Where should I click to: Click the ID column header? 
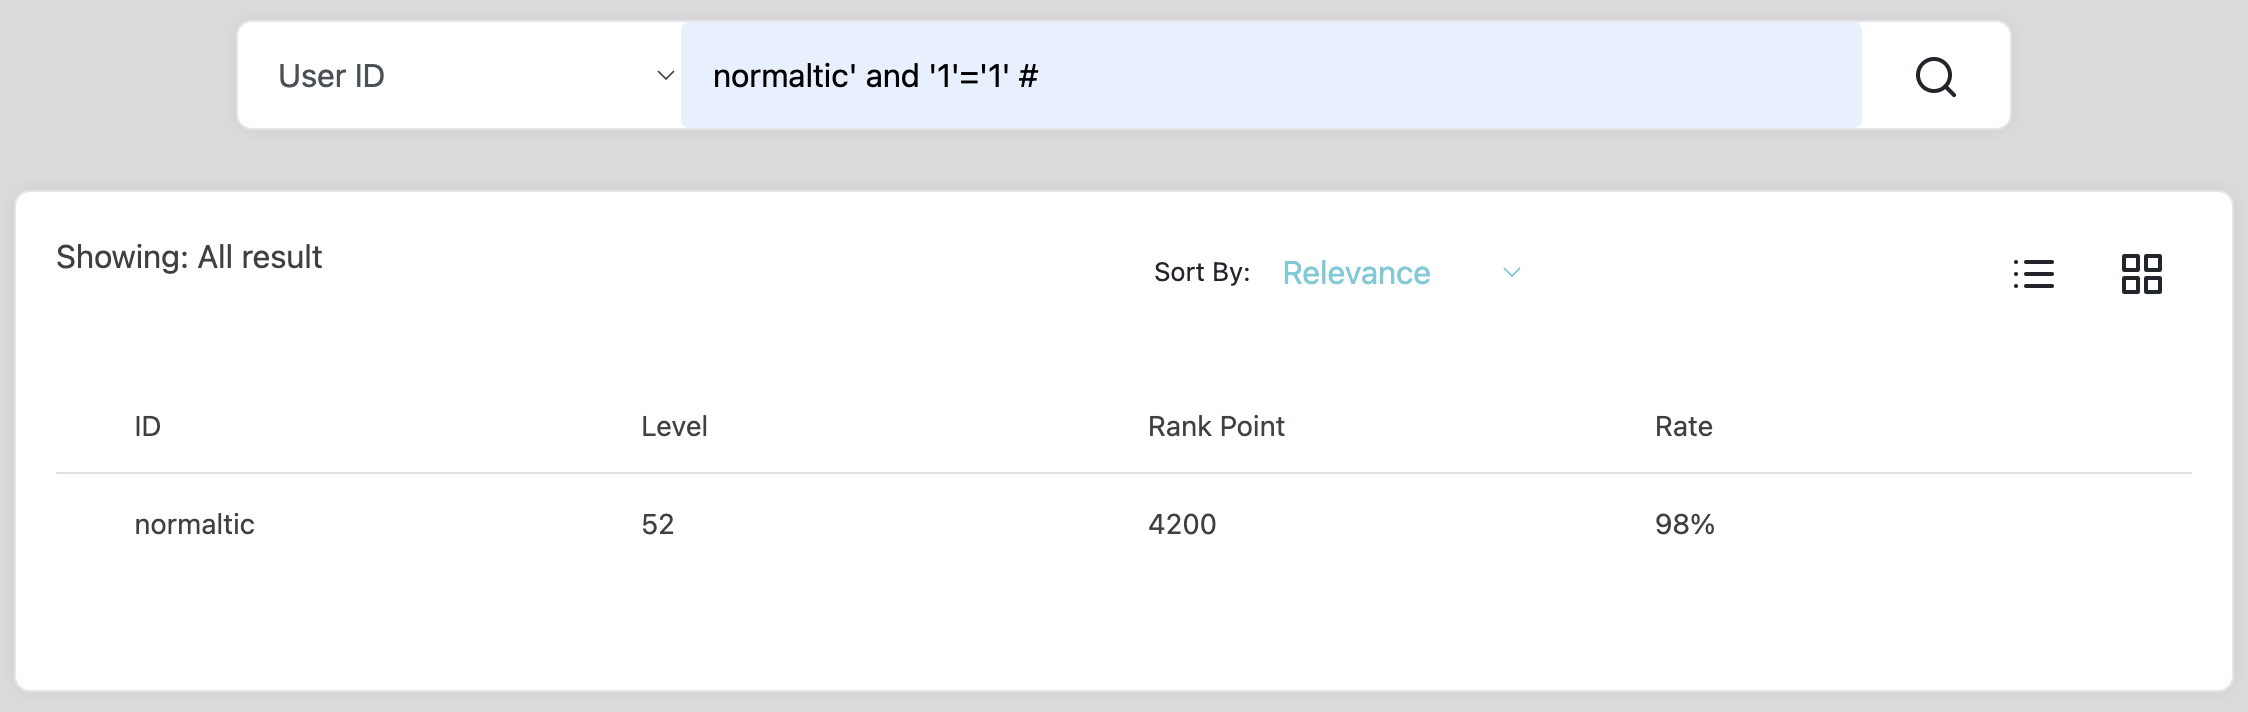point(148,427)
